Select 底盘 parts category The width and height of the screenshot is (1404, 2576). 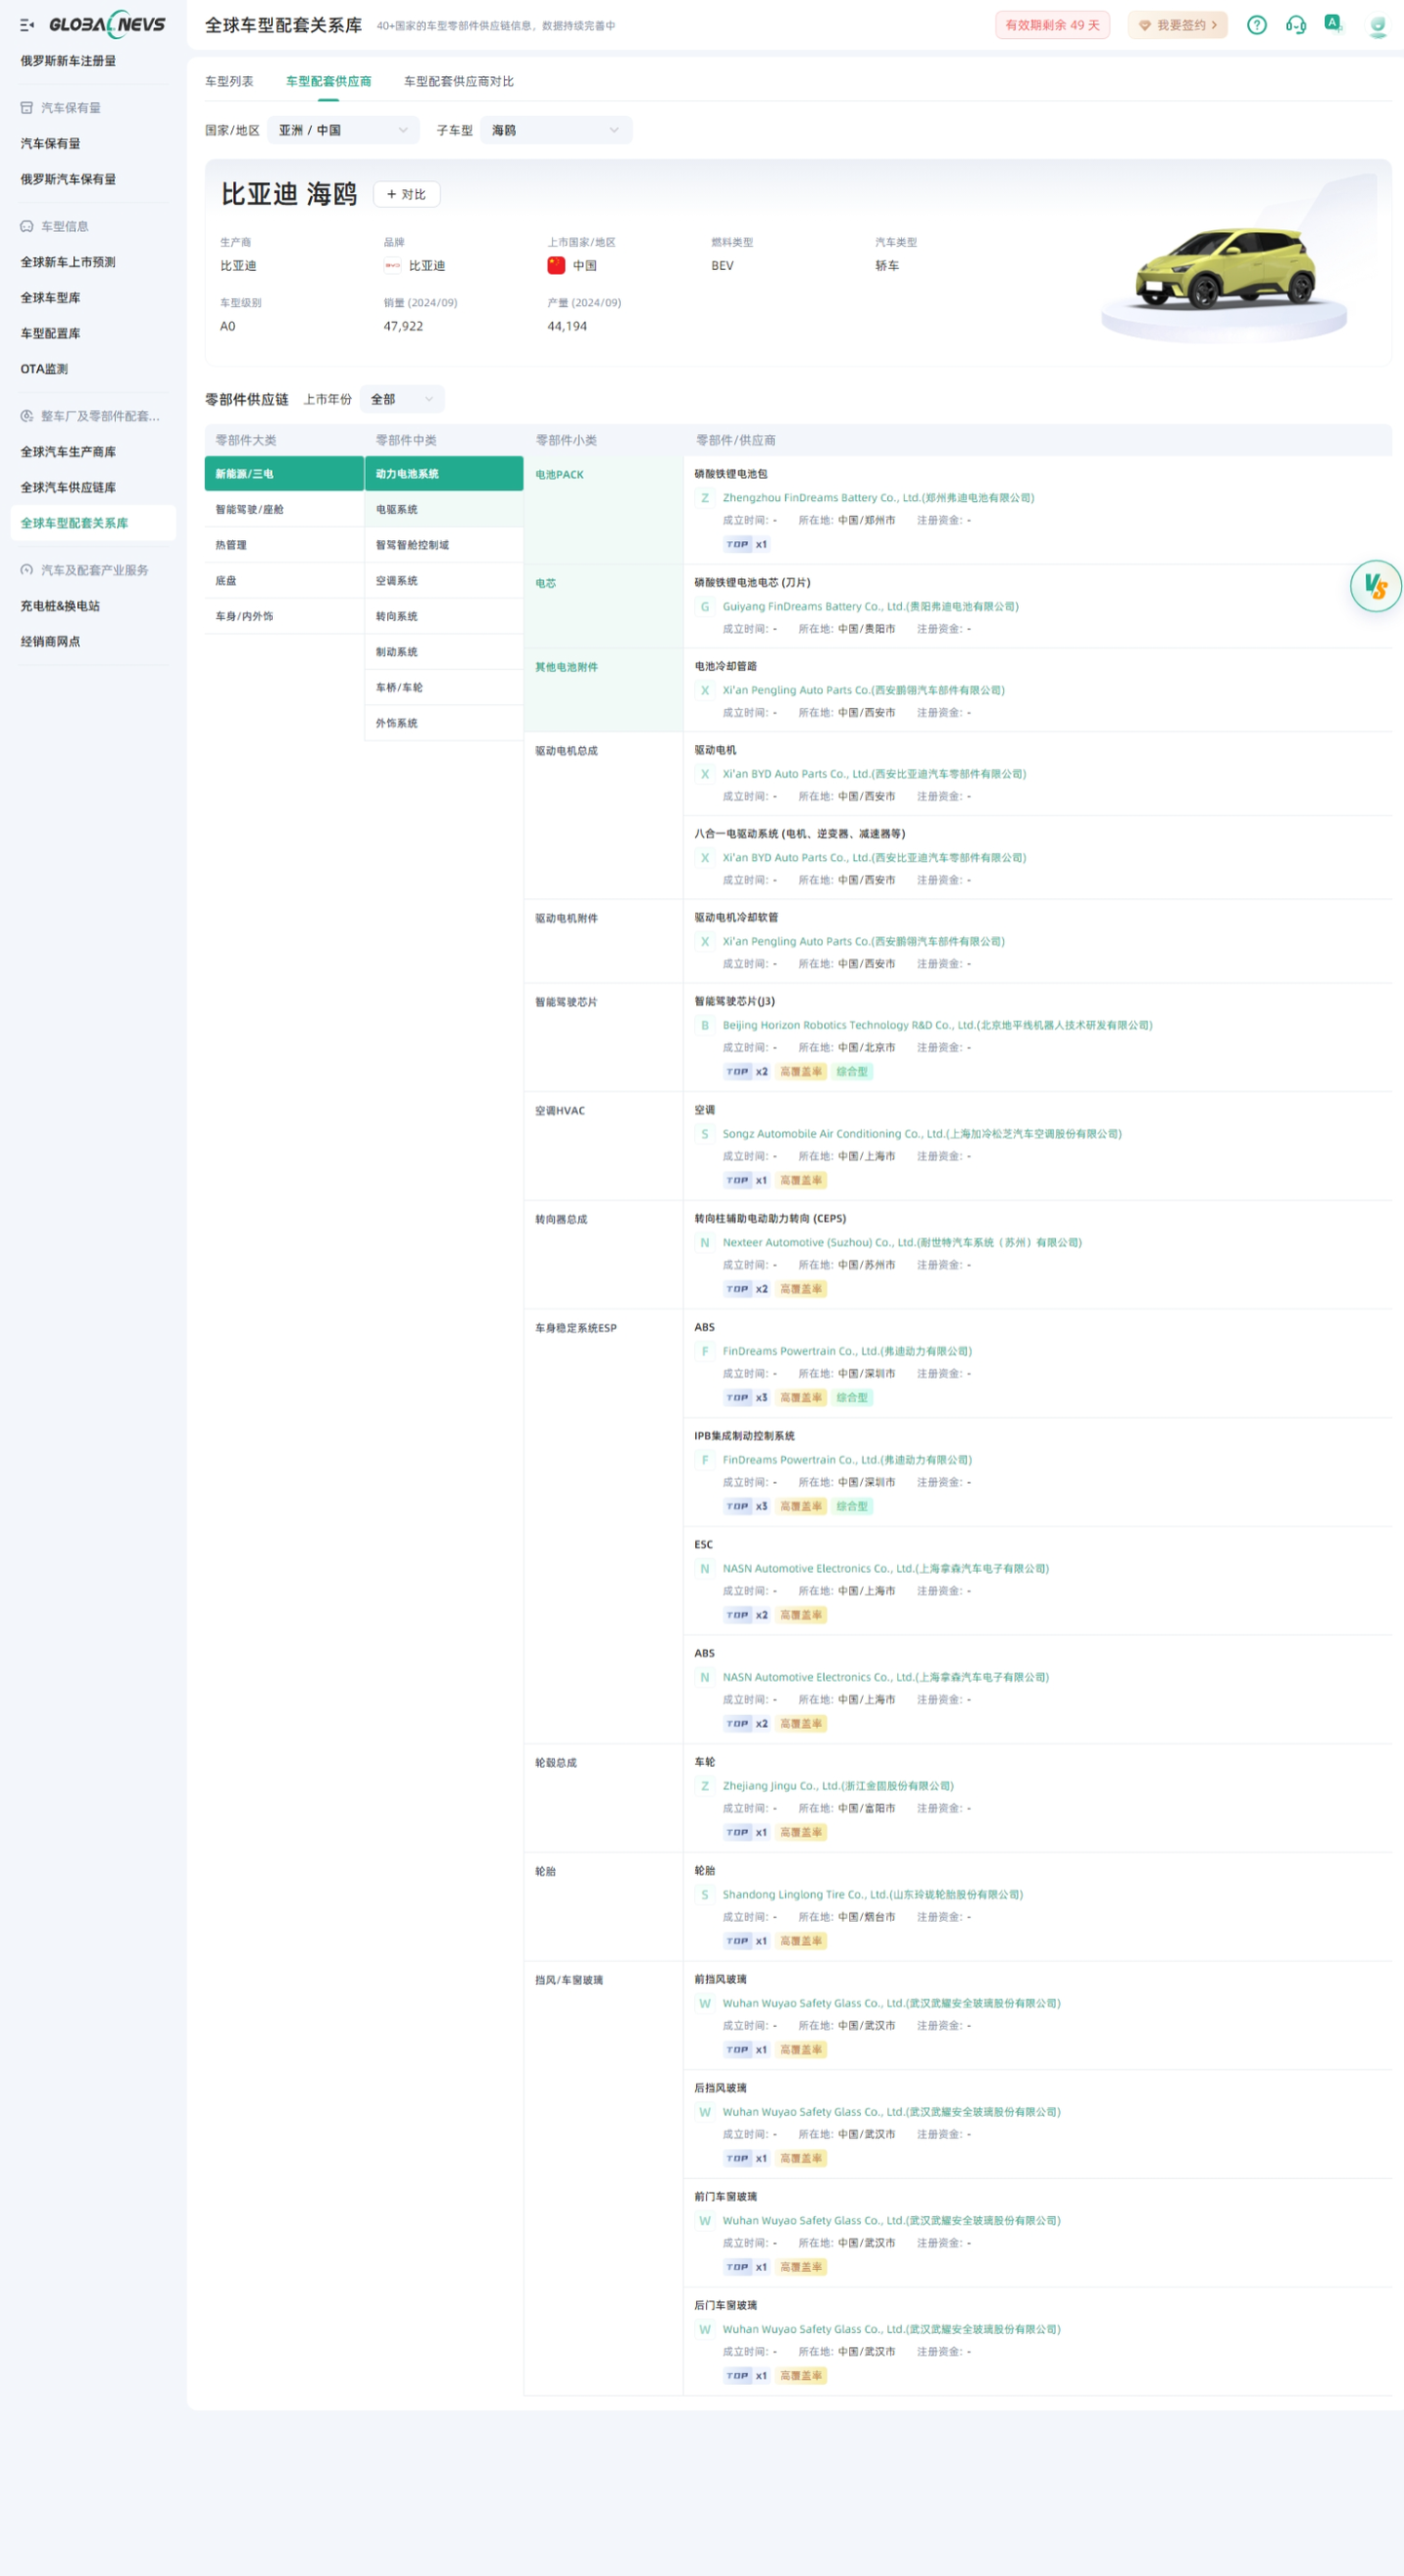[x=284, y=581]
